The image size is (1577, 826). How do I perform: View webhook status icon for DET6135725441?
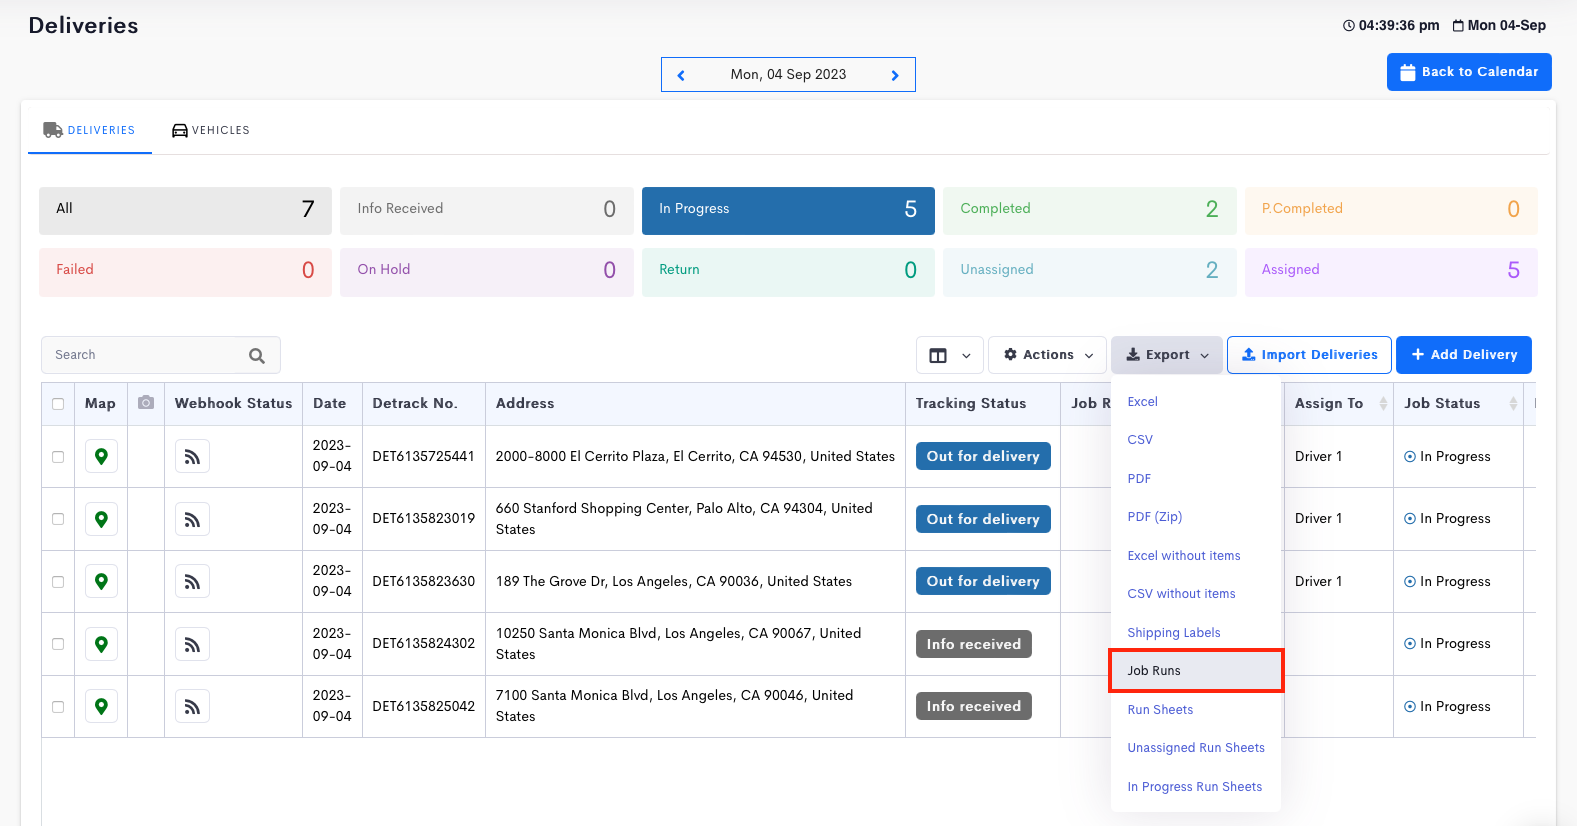point(192,456)
